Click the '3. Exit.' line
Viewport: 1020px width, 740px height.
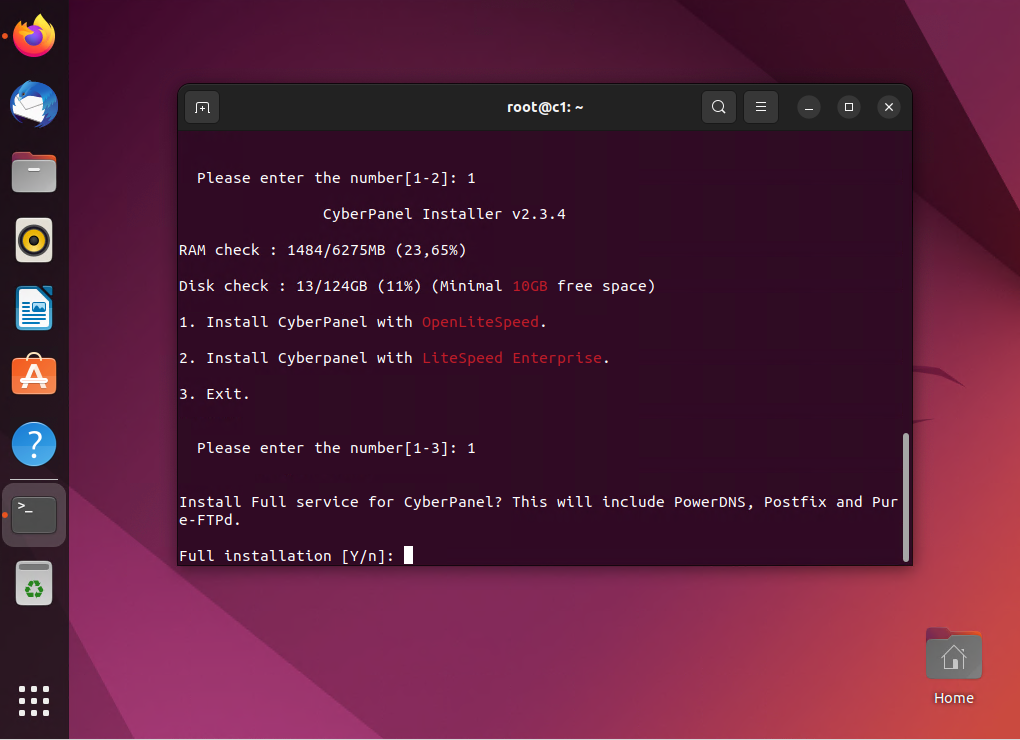click(x=214, y=394)
